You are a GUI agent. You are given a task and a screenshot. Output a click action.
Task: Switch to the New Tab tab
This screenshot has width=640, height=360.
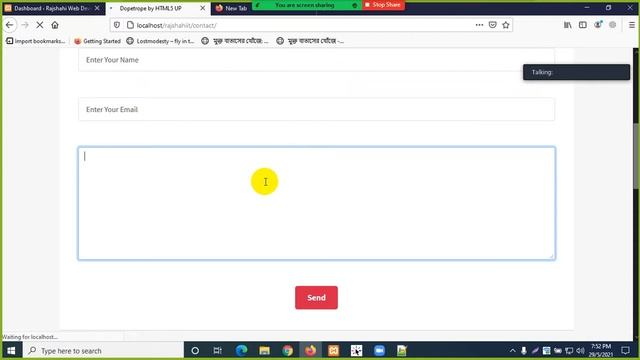231,8
